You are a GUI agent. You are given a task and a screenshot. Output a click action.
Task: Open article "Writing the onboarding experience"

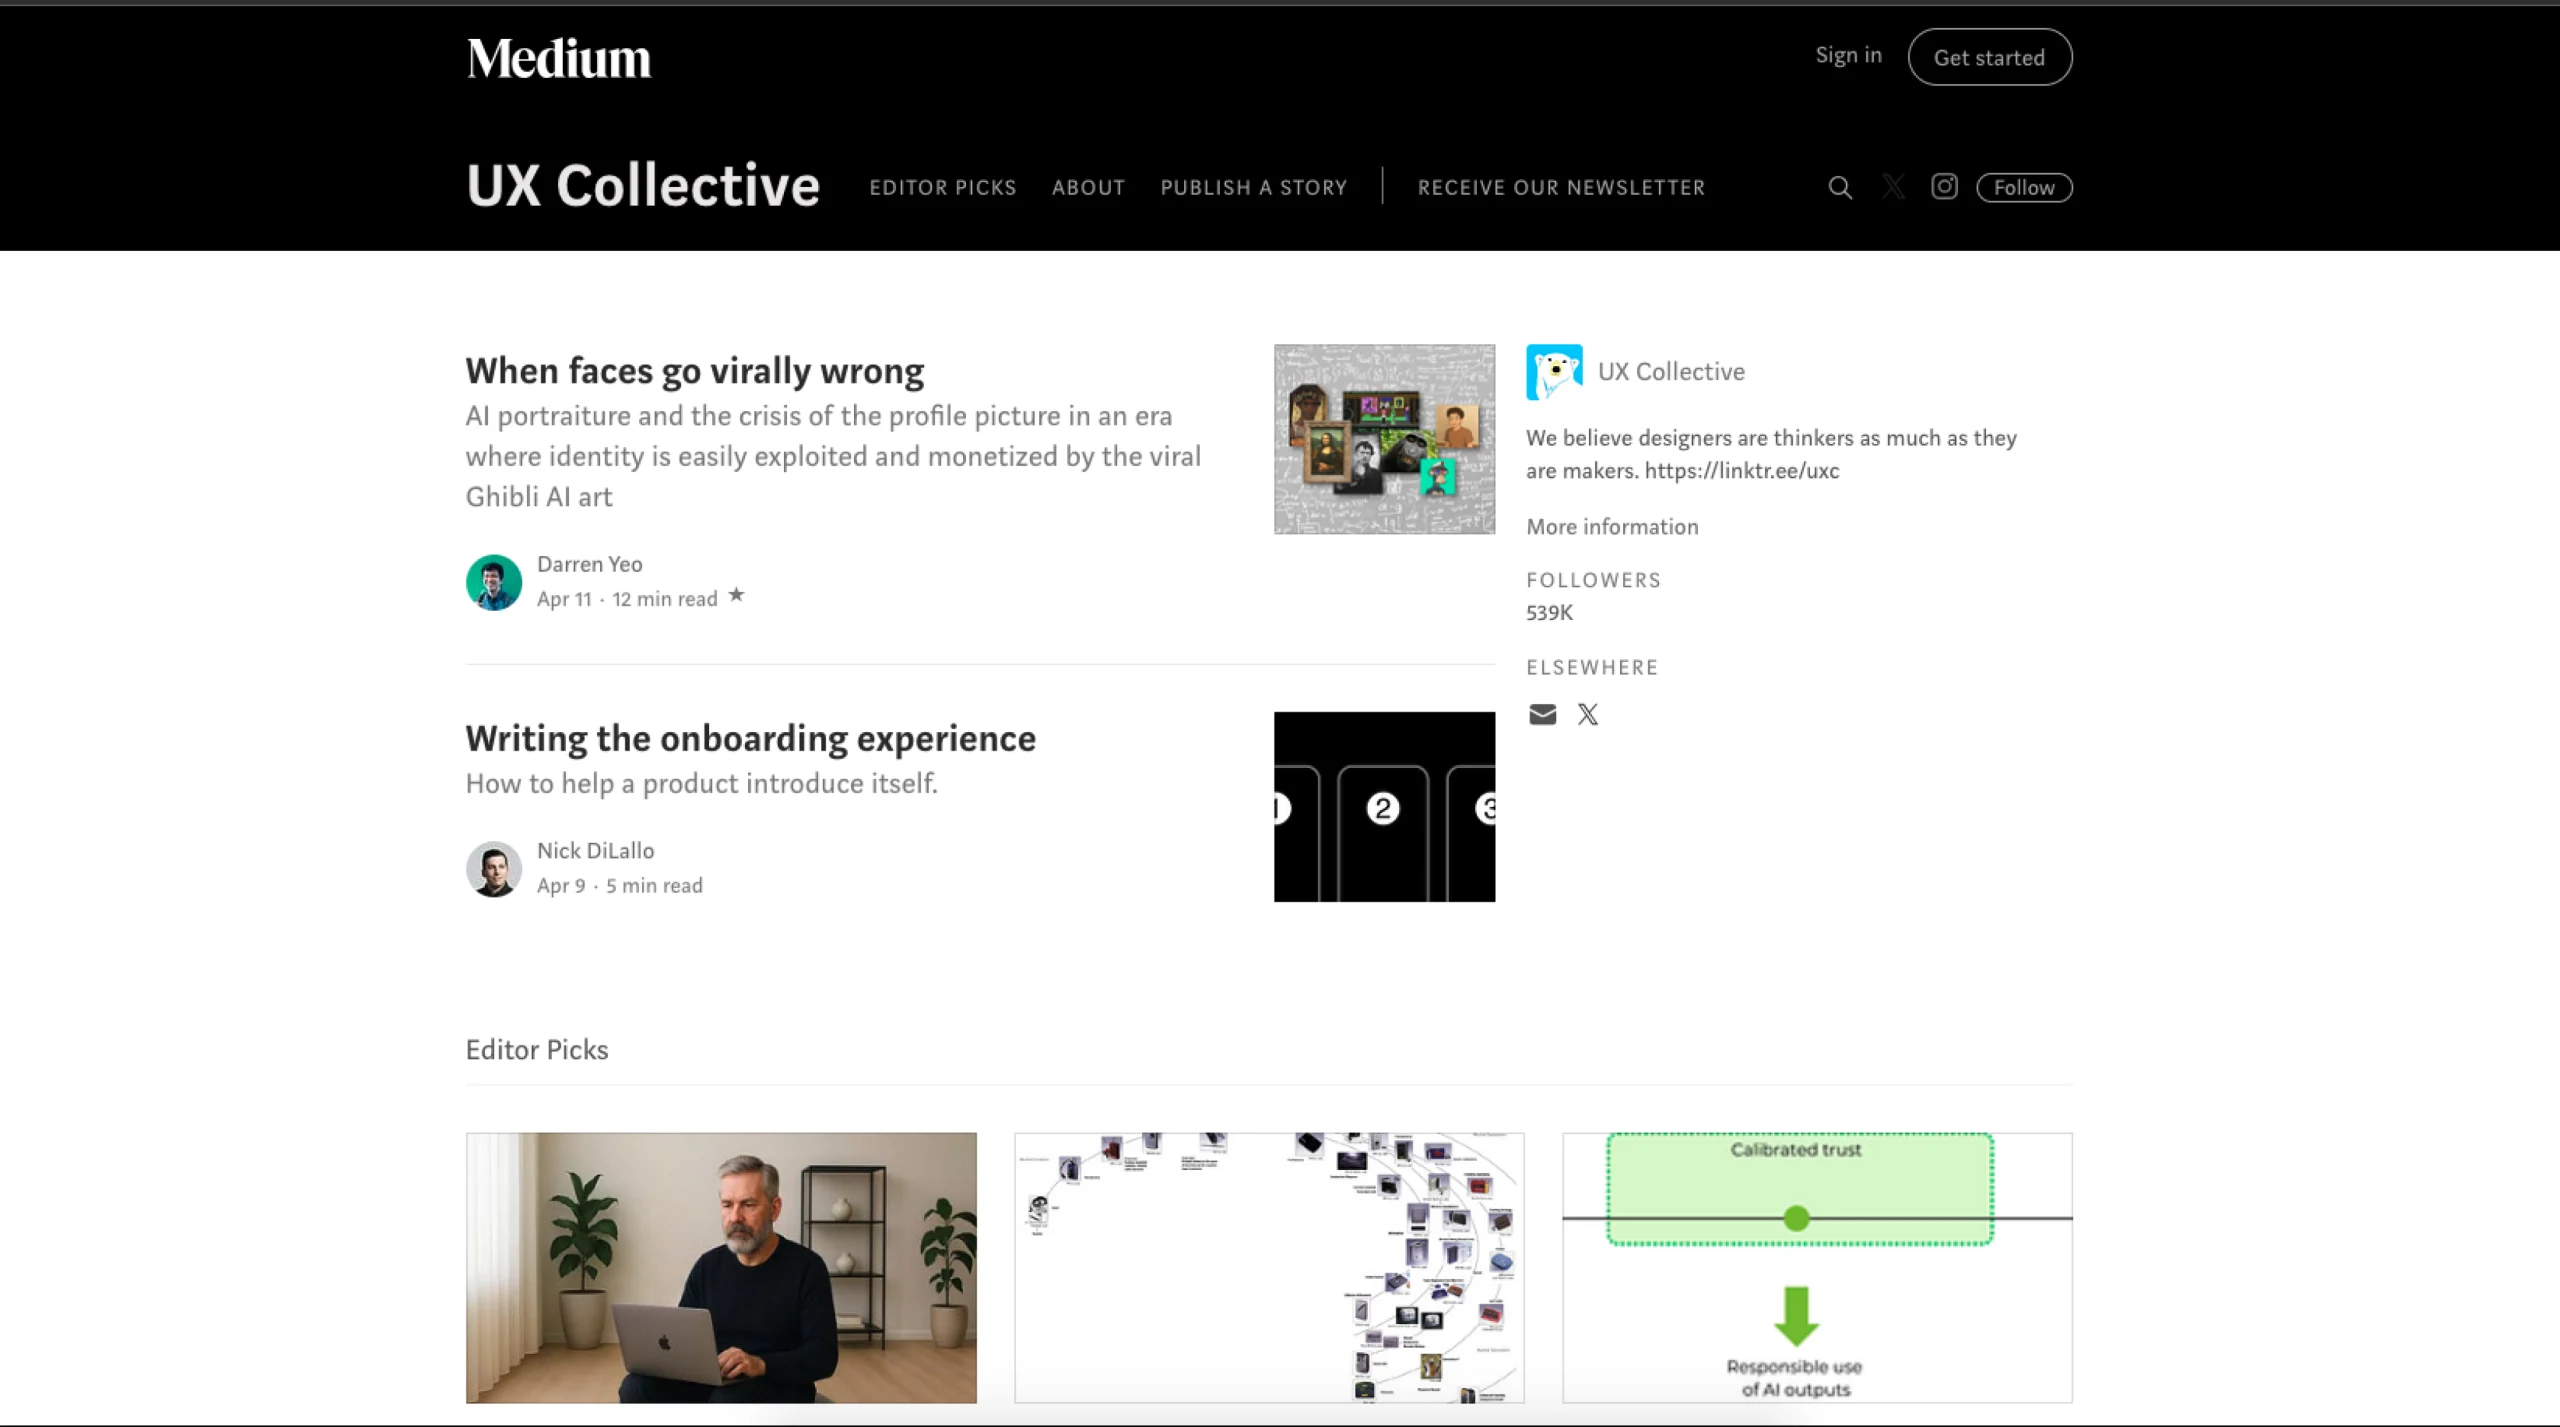(751, 738)
